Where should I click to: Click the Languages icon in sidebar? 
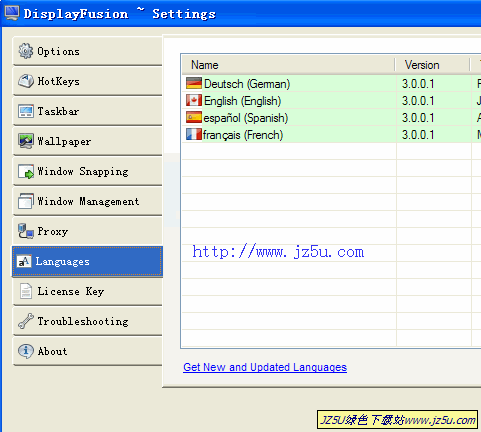click(24, 262)
